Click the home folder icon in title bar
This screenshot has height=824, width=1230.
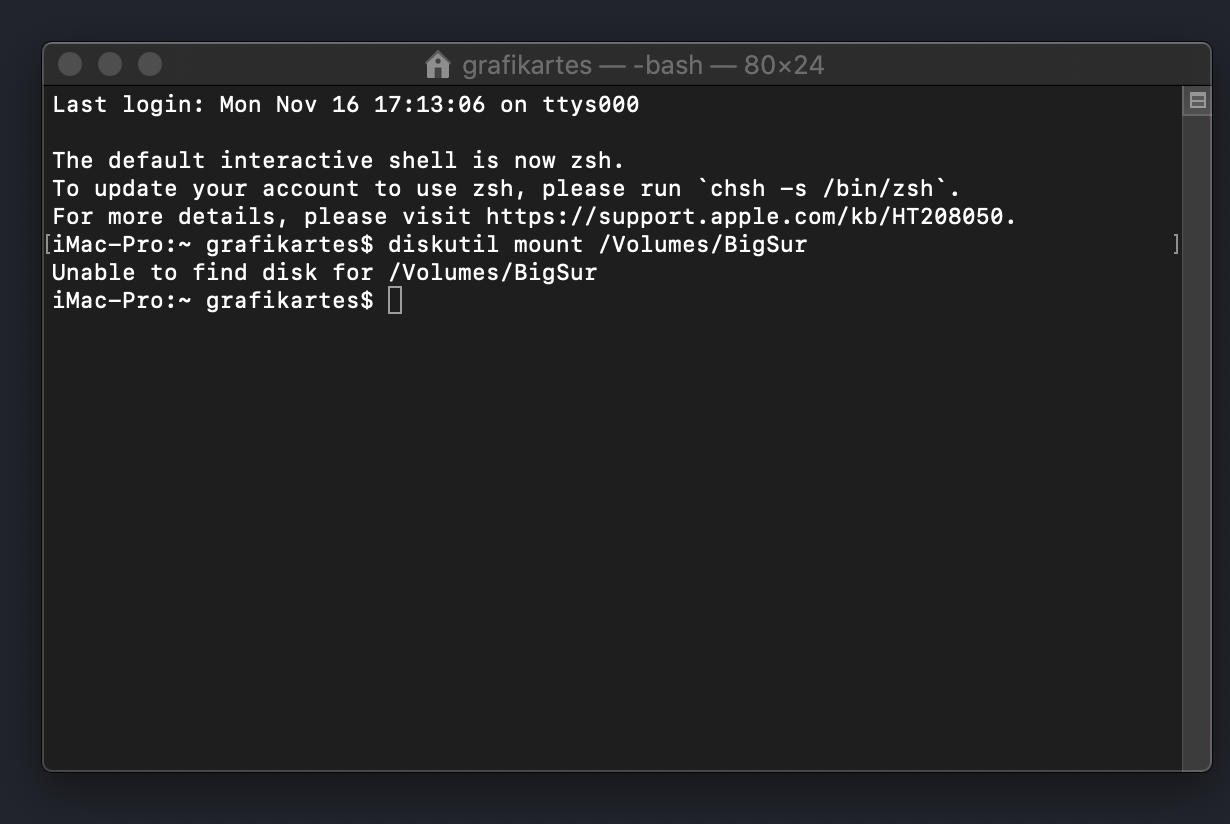[437, 65]
